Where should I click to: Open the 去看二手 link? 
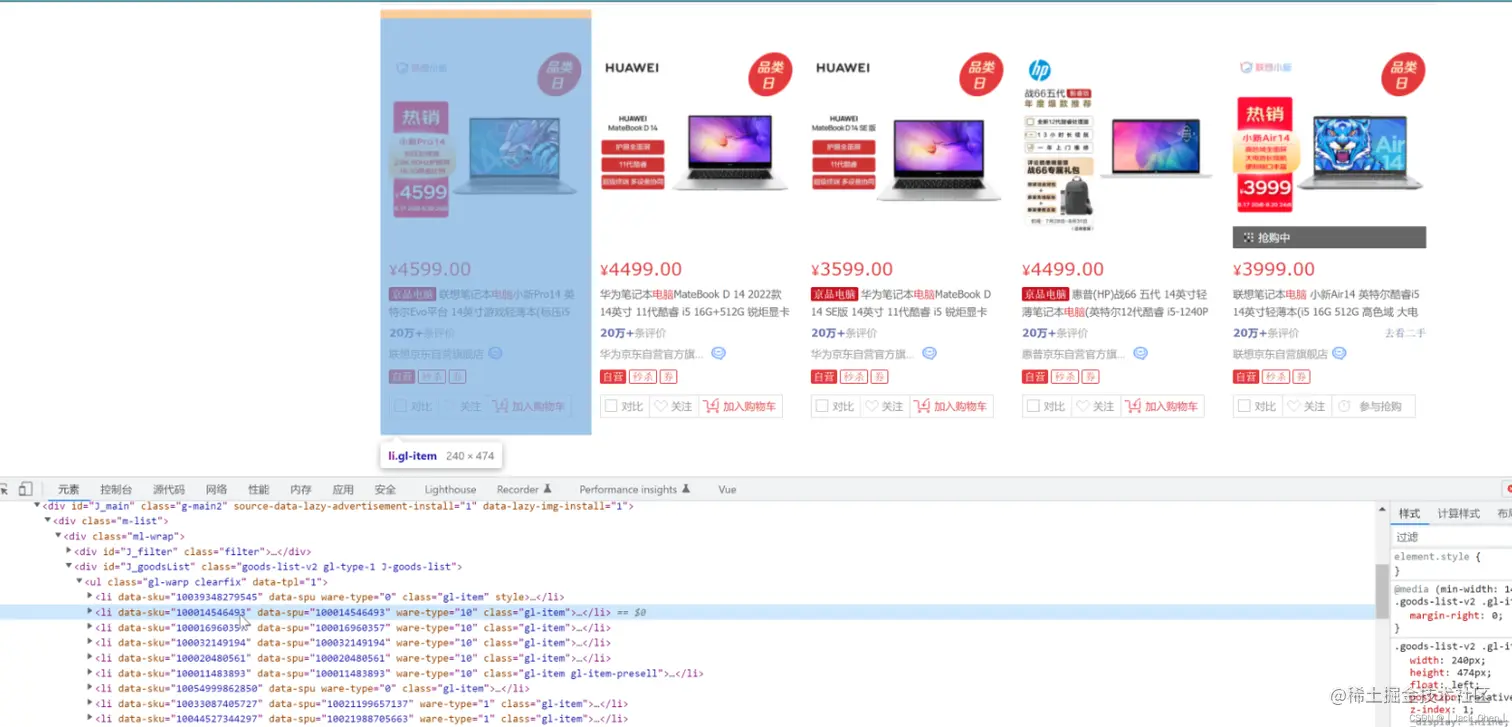point(1406,333)
